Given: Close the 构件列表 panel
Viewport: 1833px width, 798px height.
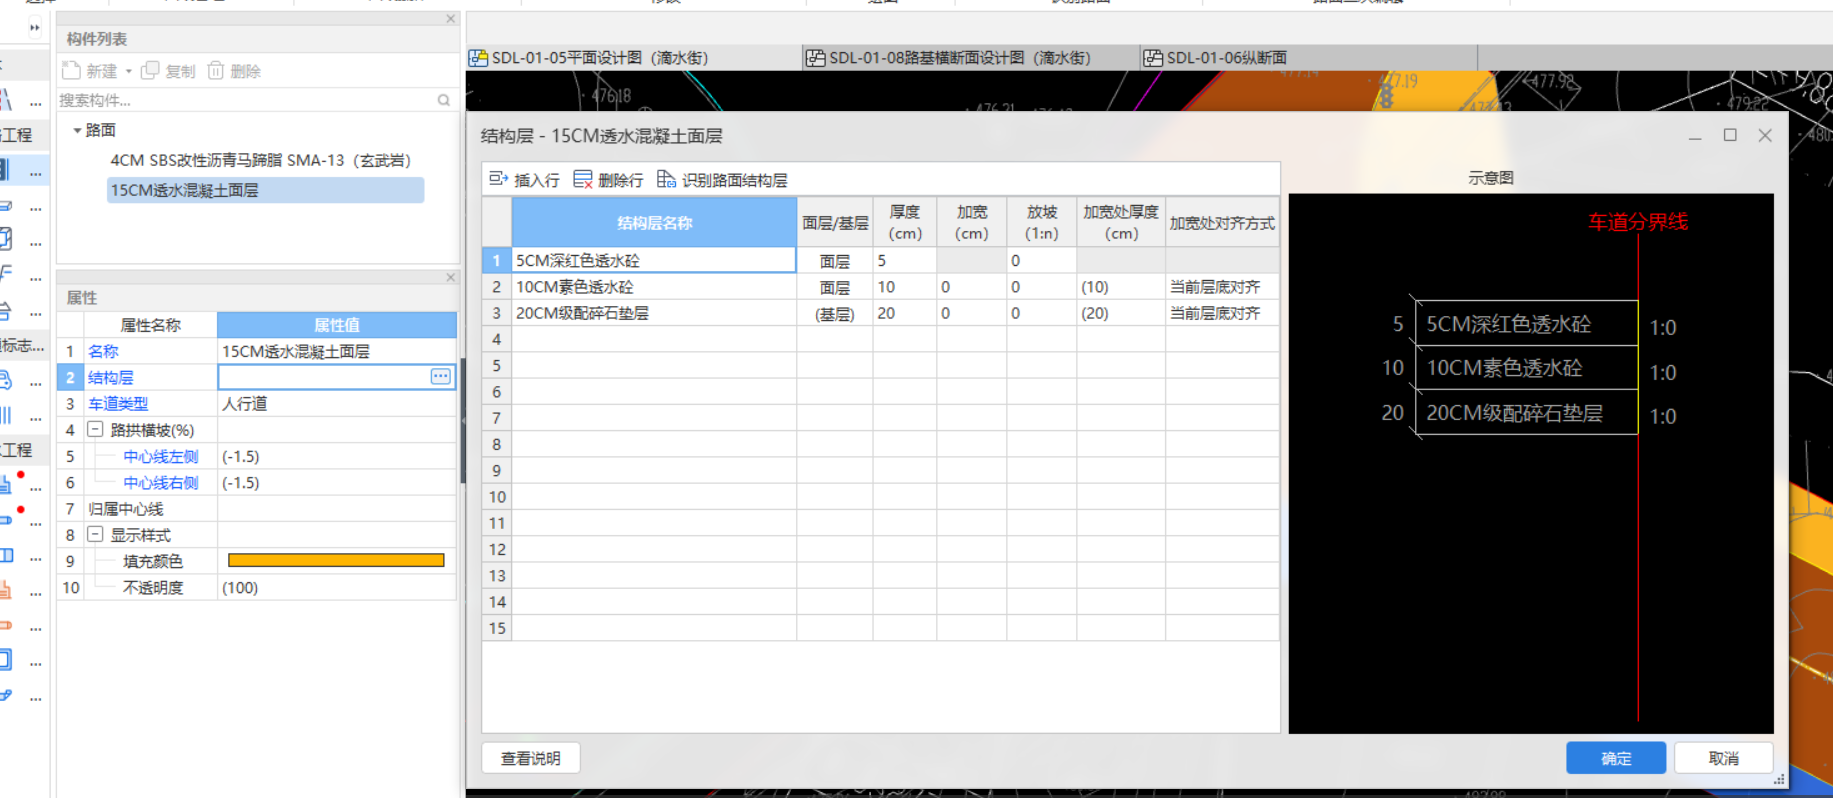Looking at the screenshot, I should pos(450,19).
